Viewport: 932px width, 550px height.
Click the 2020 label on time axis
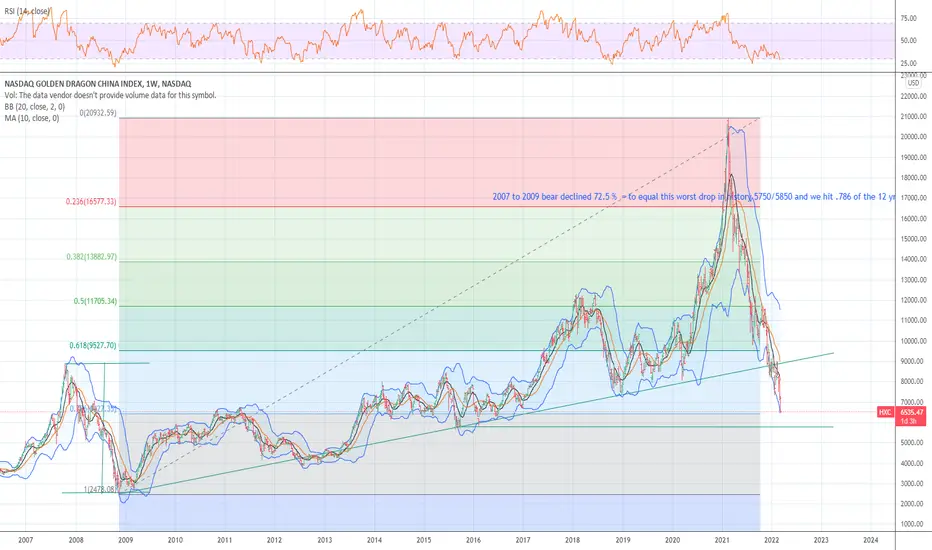672,540
